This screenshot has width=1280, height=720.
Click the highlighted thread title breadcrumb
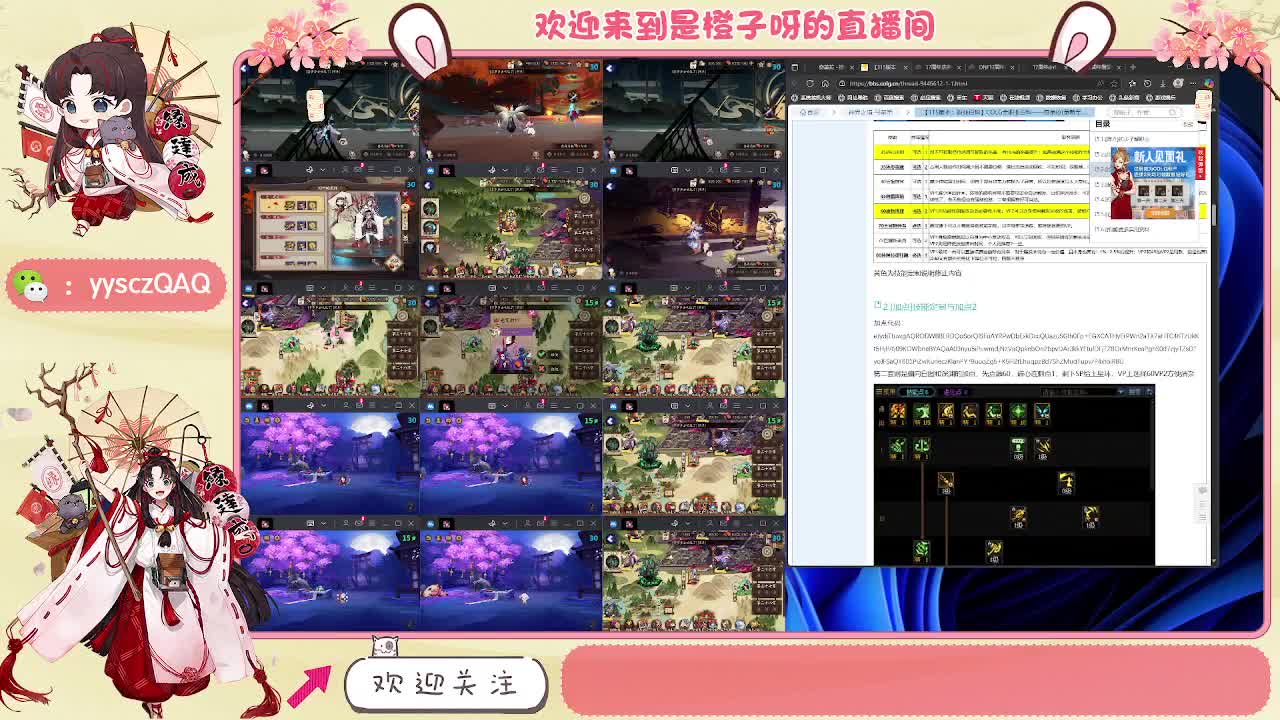click(1003, 112)
